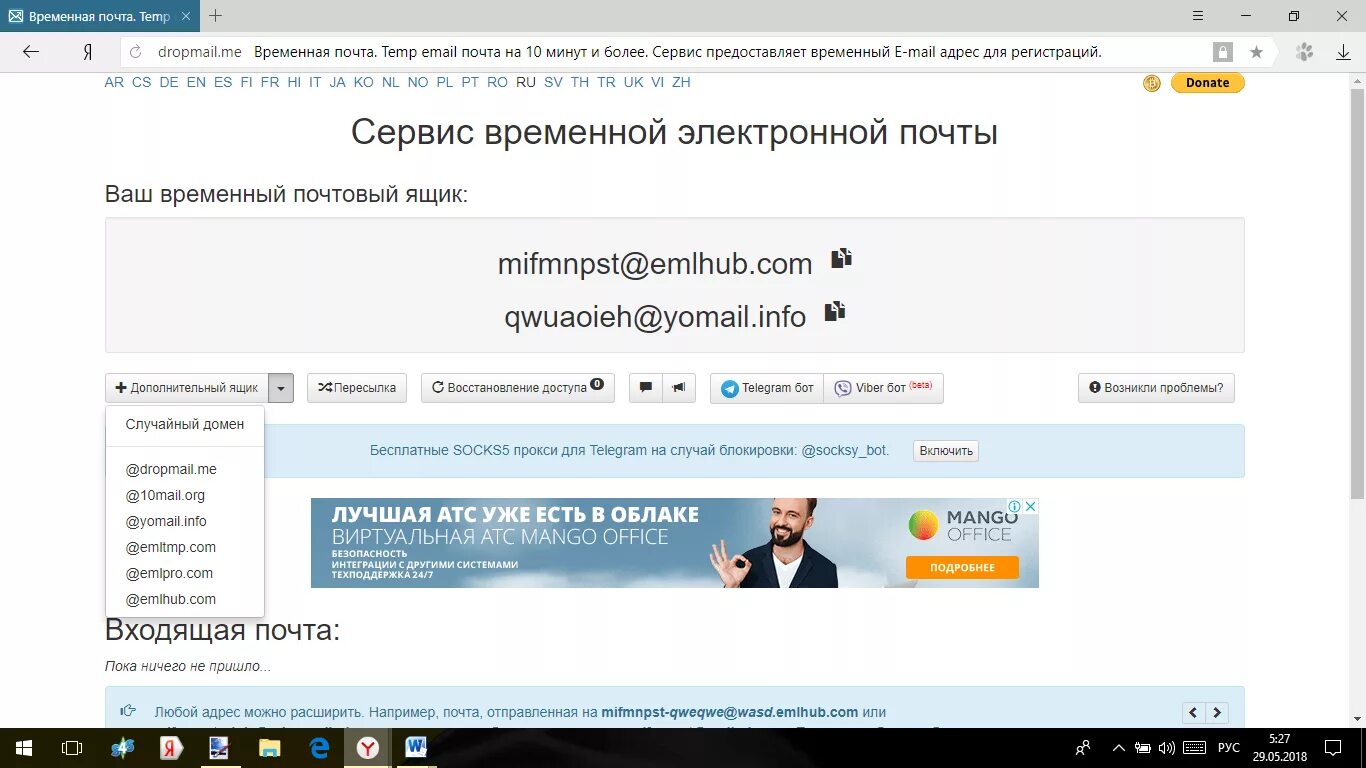Open the notification center icon
This screenshot has width=1366, height=768.
click(x=1333, y=748)
